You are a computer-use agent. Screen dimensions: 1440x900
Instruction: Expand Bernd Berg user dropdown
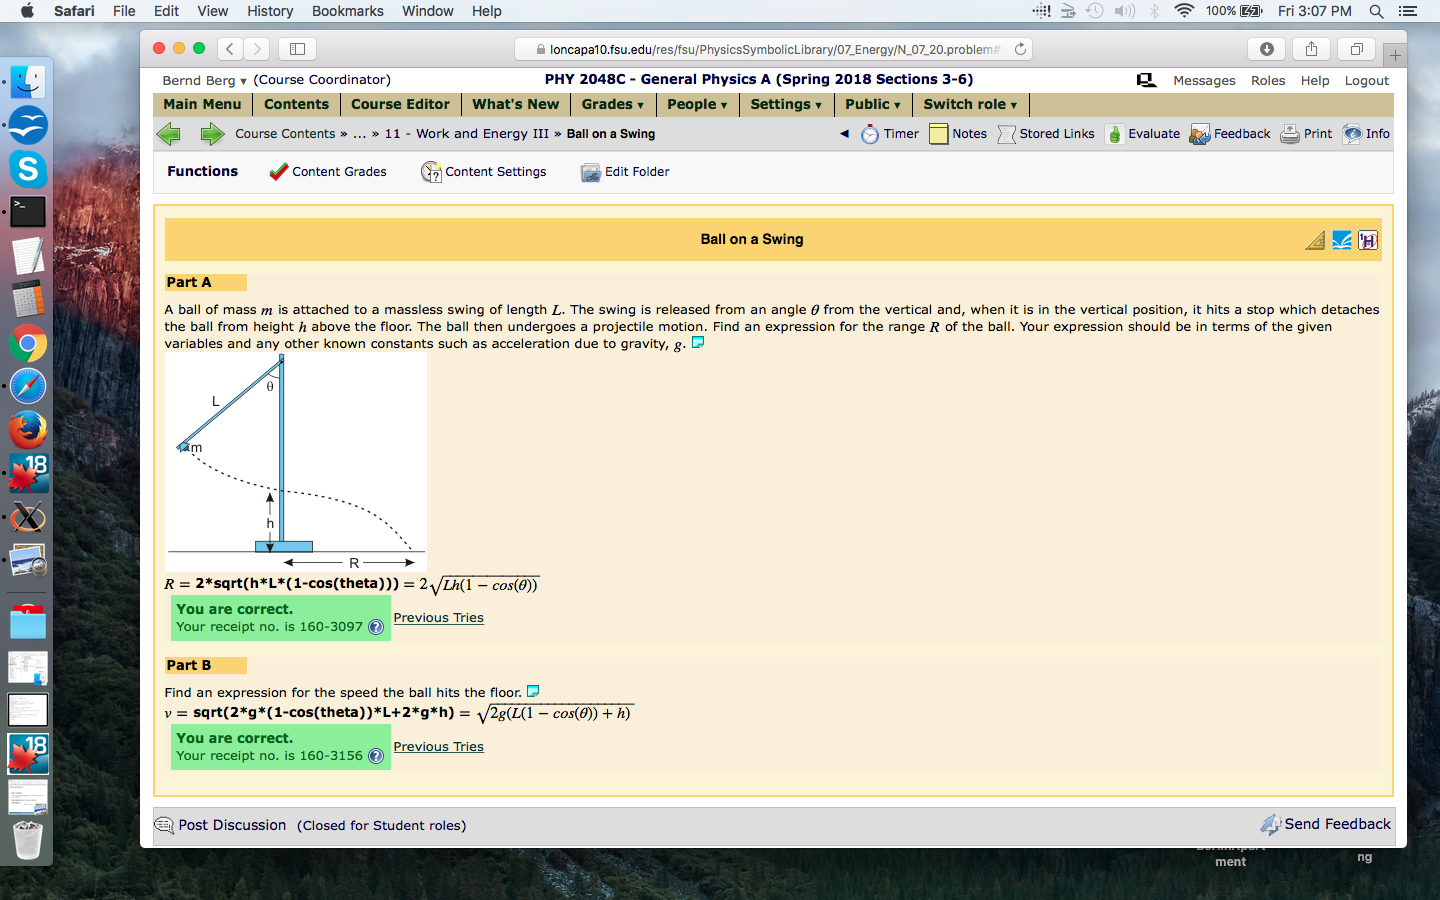[204, 80]
